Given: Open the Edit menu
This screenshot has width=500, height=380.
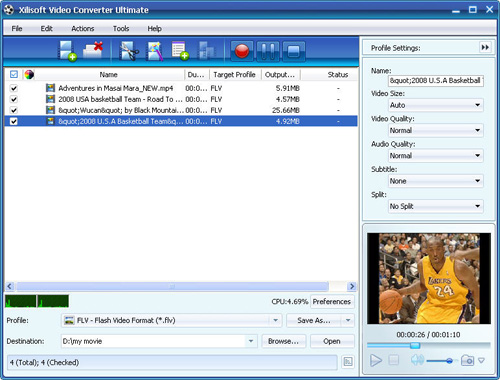Looking at the screenshot, I should coord(47,29).
